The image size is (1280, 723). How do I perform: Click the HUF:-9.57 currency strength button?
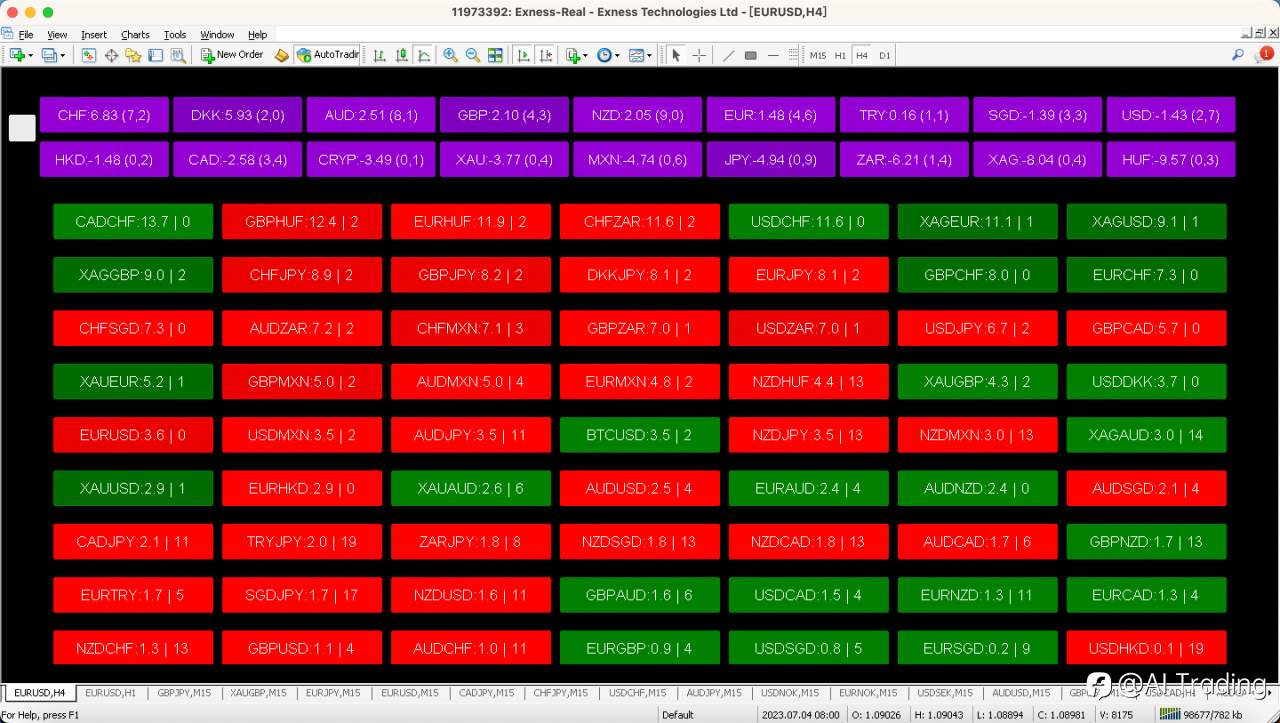click(x=1171, y=159)
